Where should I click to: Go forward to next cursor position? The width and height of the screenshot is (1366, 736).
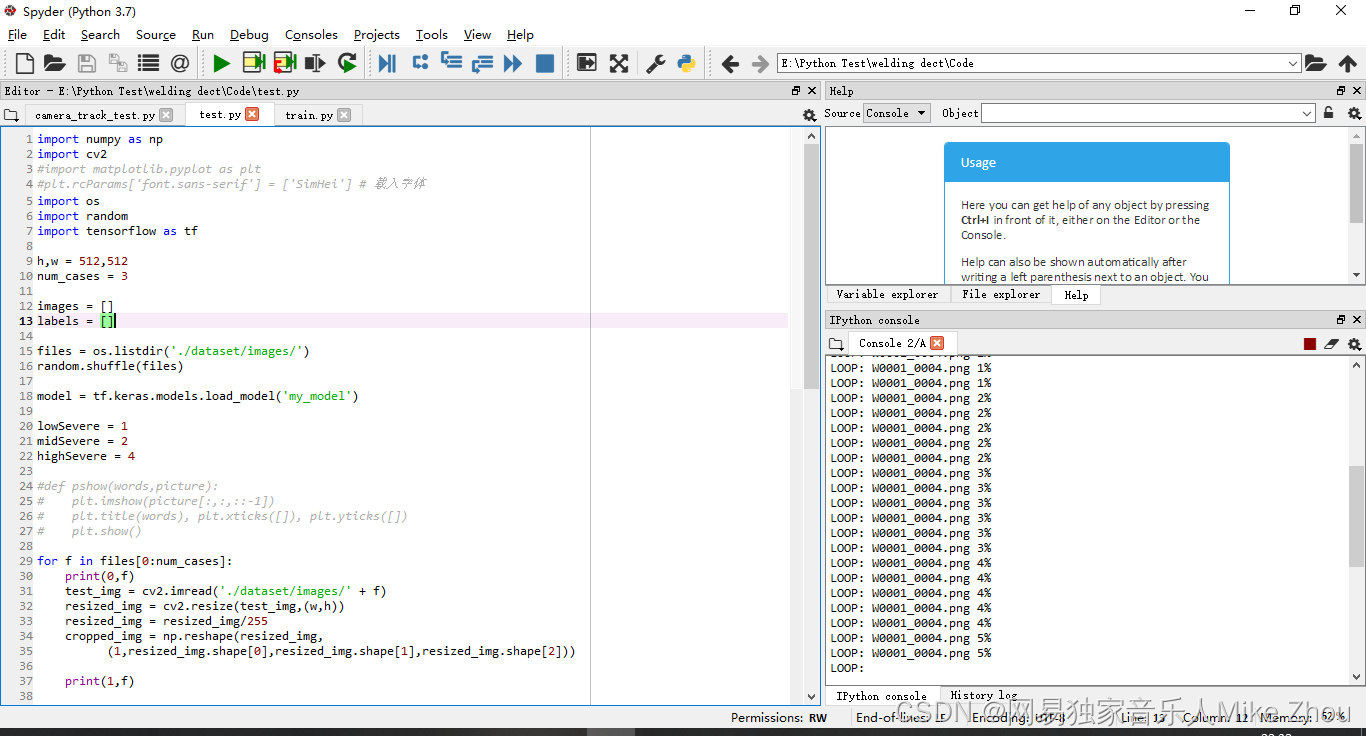(760, 63)
